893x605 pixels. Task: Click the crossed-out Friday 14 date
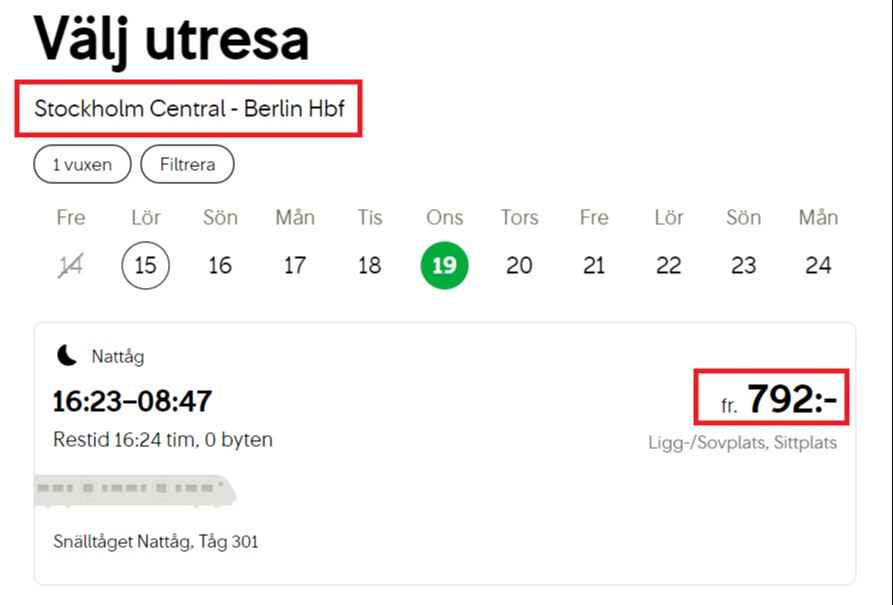71,266
